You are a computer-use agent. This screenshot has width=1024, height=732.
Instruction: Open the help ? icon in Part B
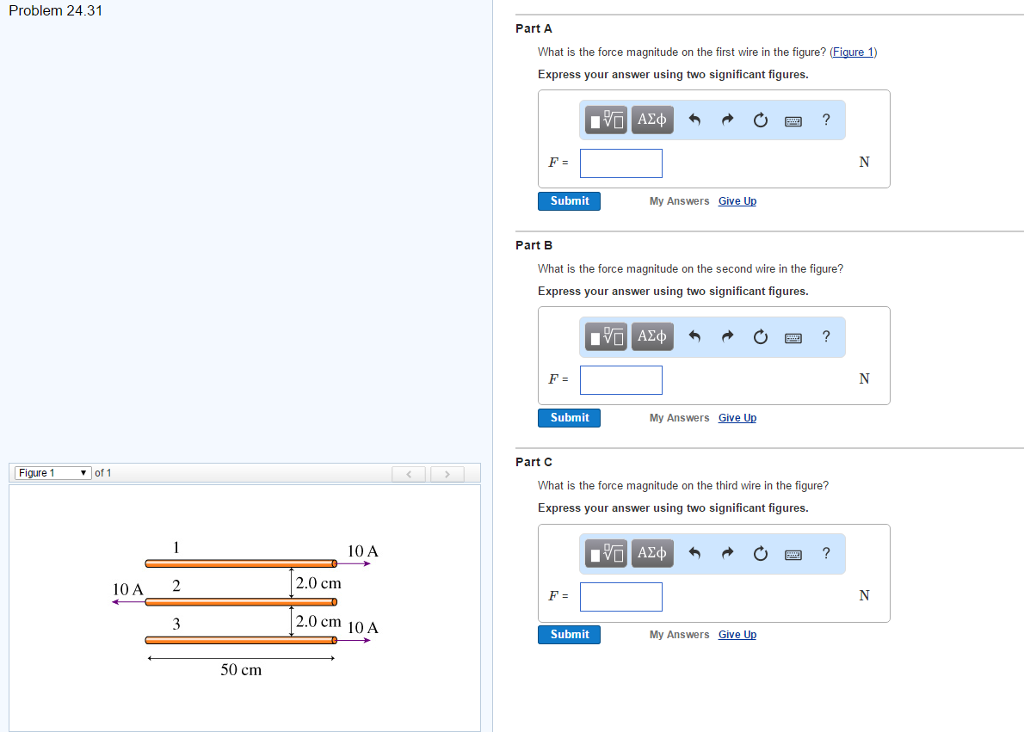point(826,336)
